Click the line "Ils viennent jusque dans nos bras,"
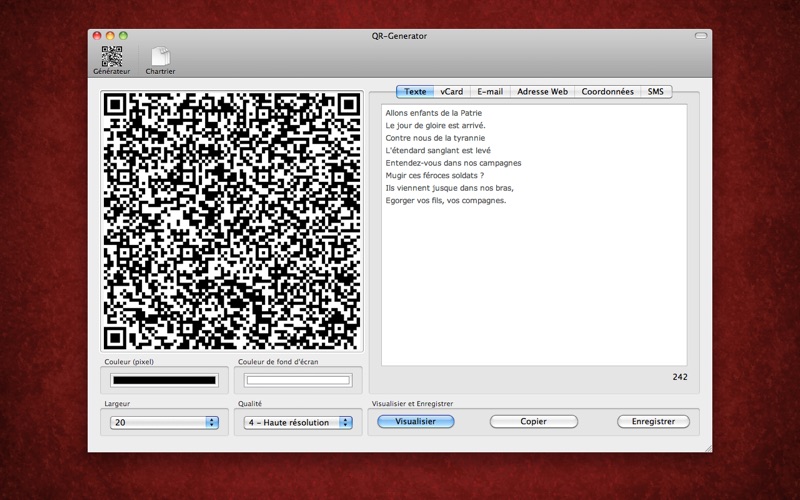Viewport: 800px width, 500px height. coord(449,188)
